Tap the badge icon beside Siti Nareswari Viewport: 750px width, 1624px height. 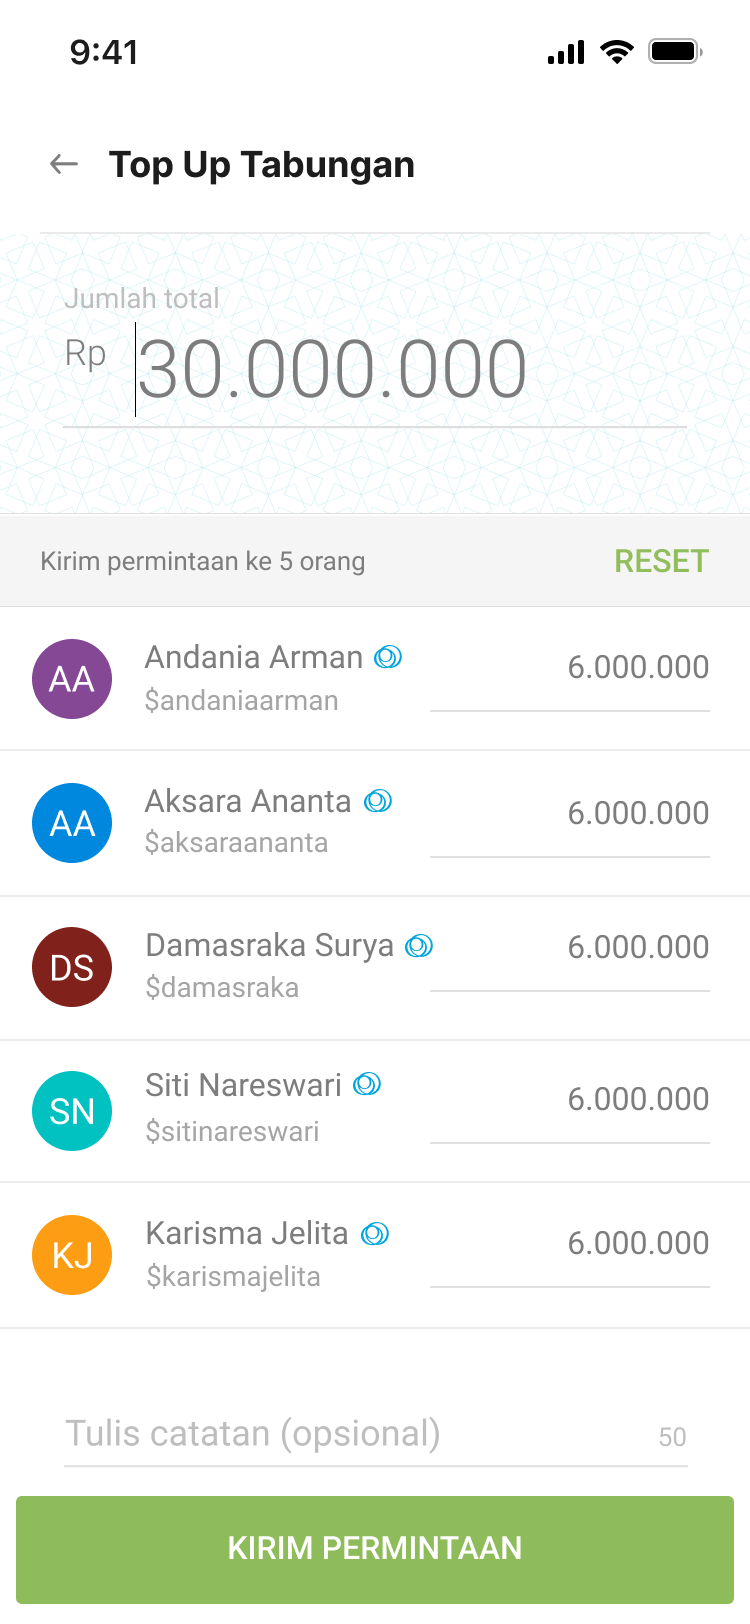368,1084
